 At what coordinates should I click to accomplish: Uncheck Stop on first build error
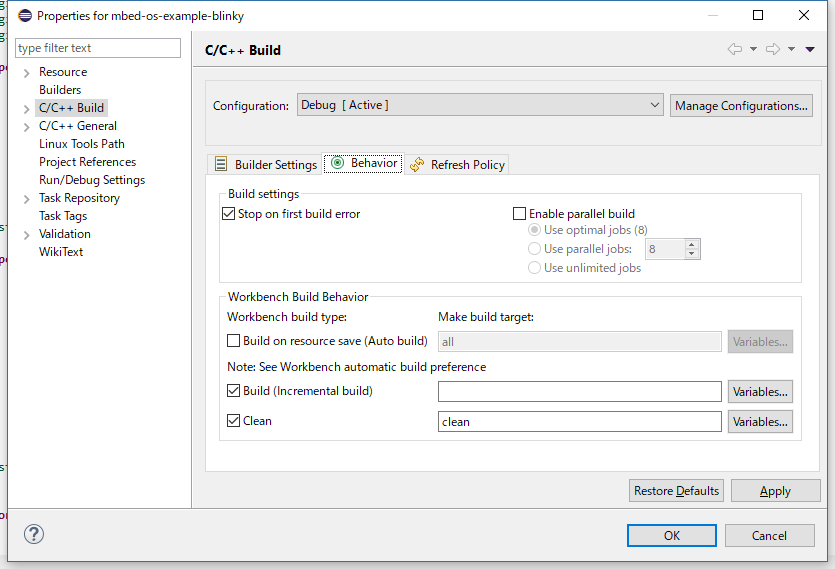tap(228, 214)
